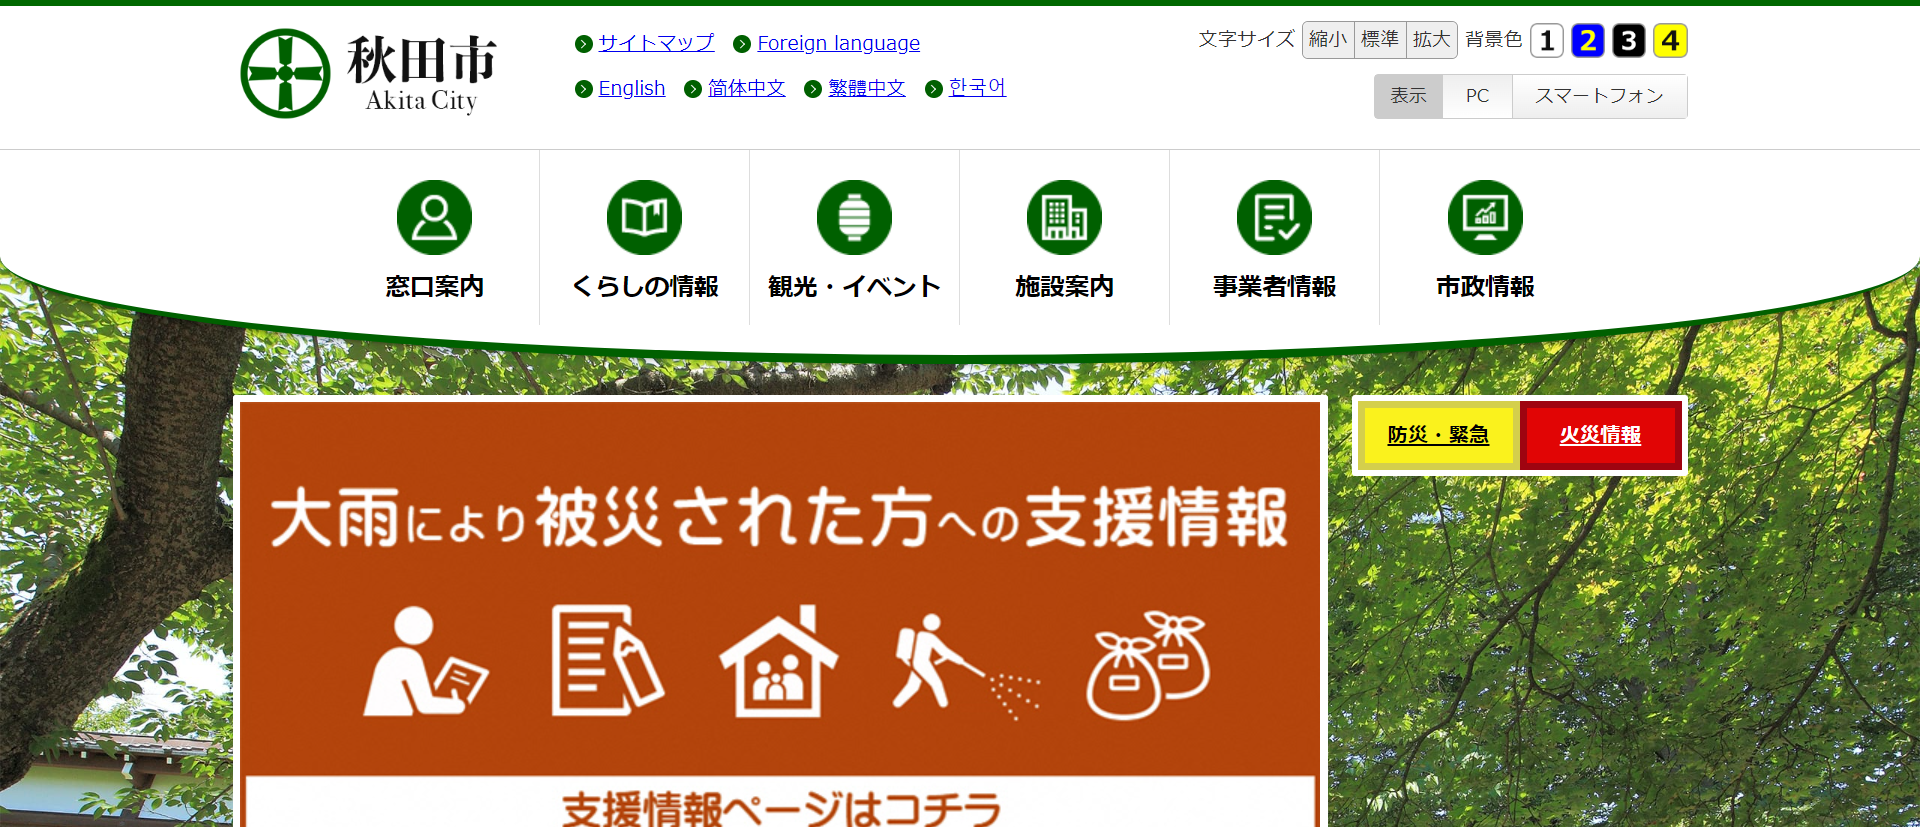Image resolution: width=1920 pixels, height=827 pixels.
Task: Open the 防災・緊急 yellow button
Action: click(x=1438, y=435)
